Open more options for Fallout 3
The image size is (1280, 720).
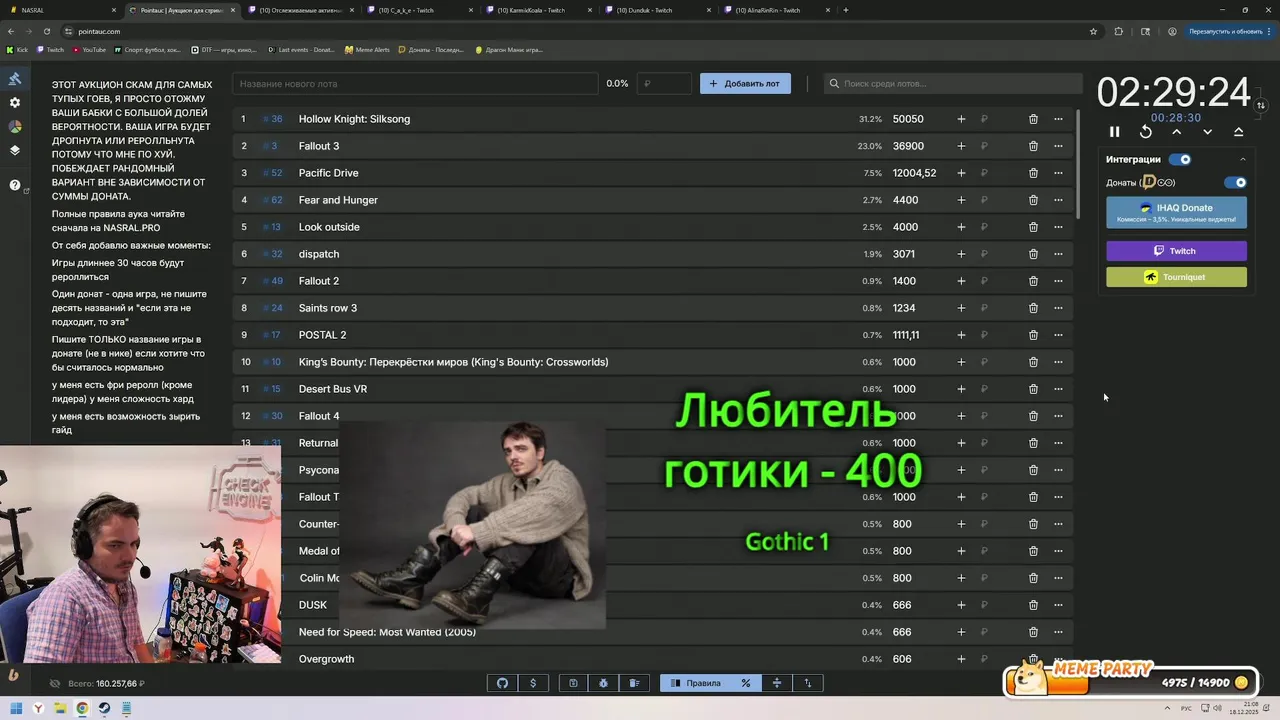point(1058,146)
